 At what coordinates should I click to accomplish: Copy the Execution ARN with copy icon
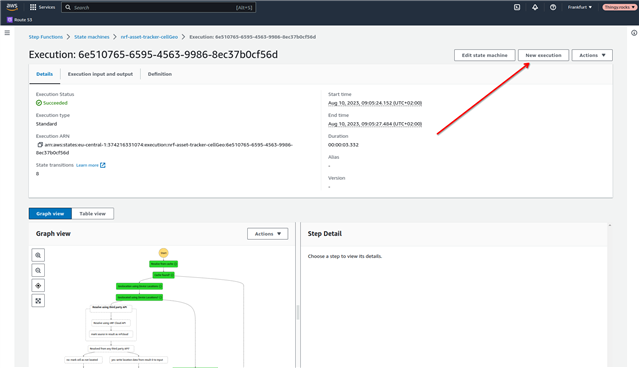(x=40, y=145)
